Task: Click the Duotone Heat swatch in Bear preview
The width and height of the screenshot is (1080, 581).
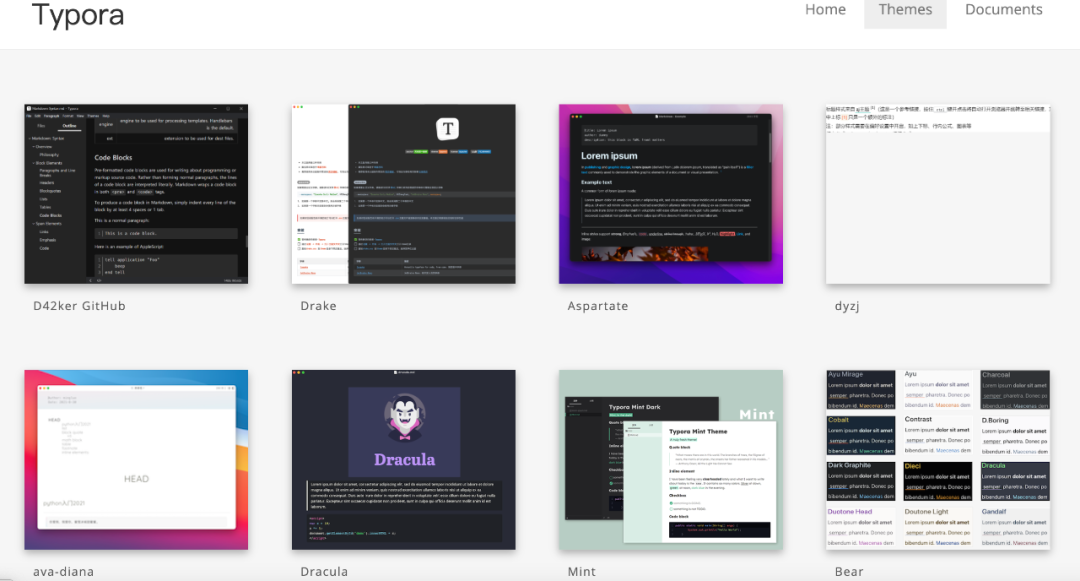Action: [x=861, y=527]
